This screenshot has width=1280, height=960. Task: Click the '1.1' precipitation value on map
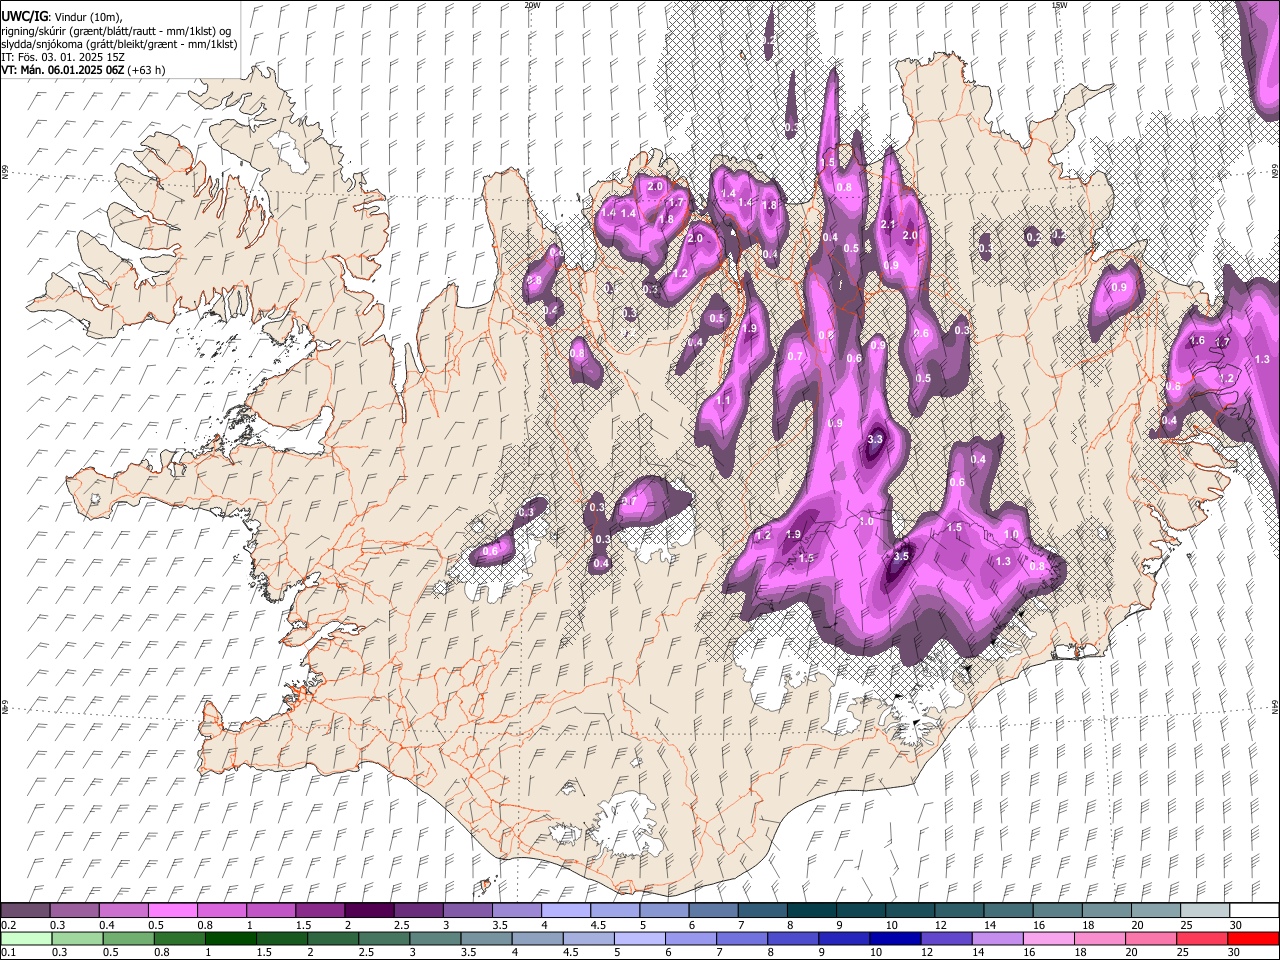723,400
